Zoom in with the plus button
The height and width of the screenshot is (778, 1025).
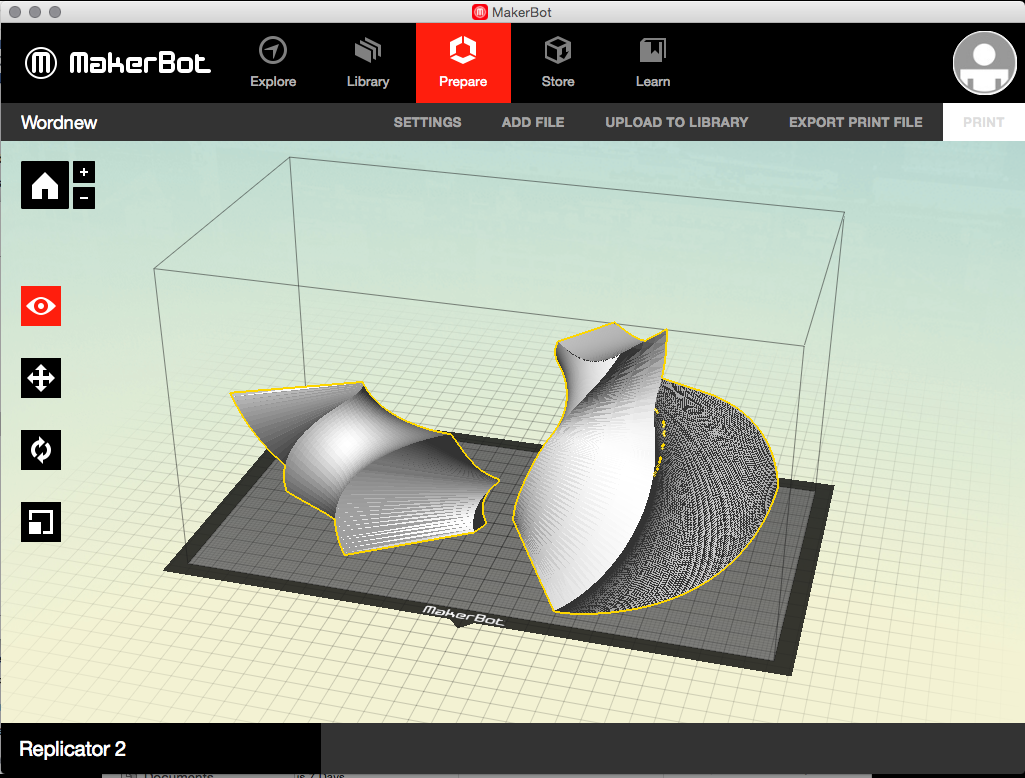coord(84,172)
